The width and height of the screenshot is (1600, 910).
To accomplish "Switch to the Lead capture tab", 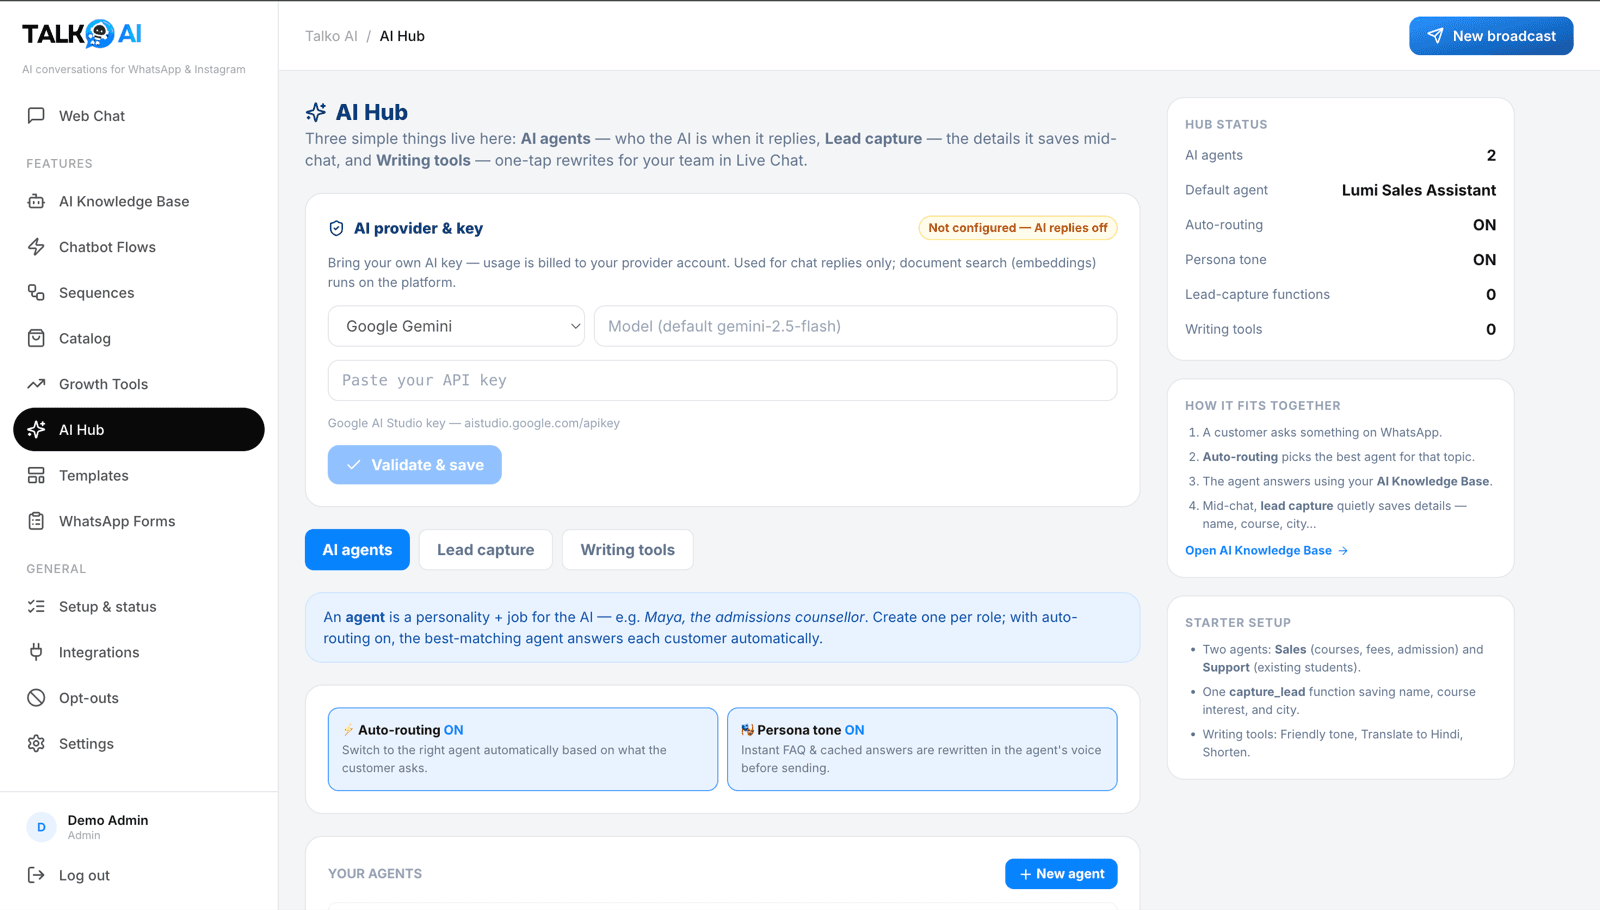I will pyautogui.click(x=486, y=550).
